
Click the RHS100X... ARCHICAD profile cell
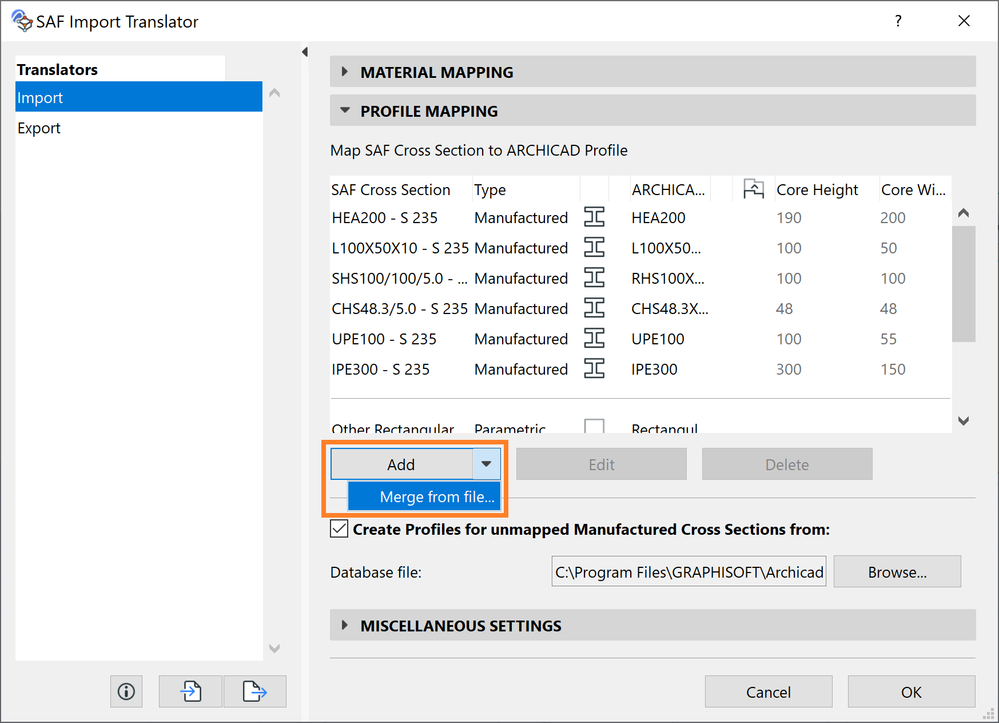click(x=668, y=278)
